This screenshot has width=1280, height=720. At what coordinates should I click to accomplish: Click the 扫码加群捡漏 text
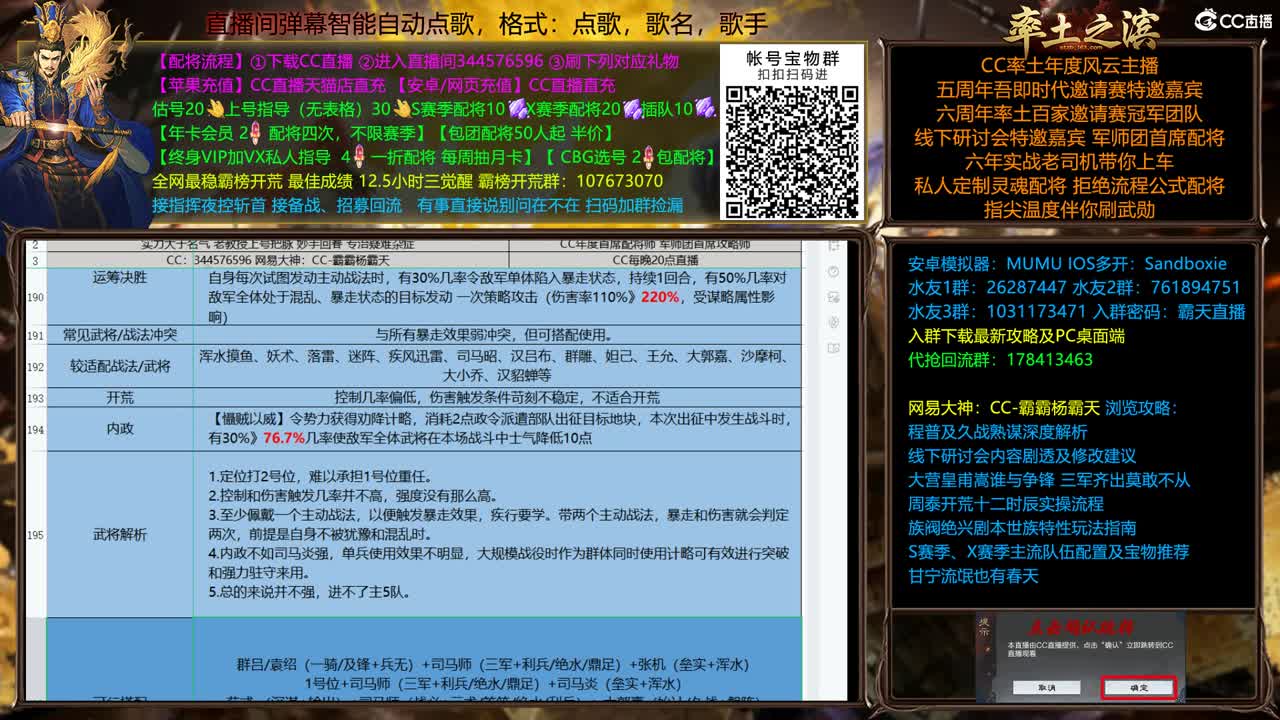[x=634, y=205]
